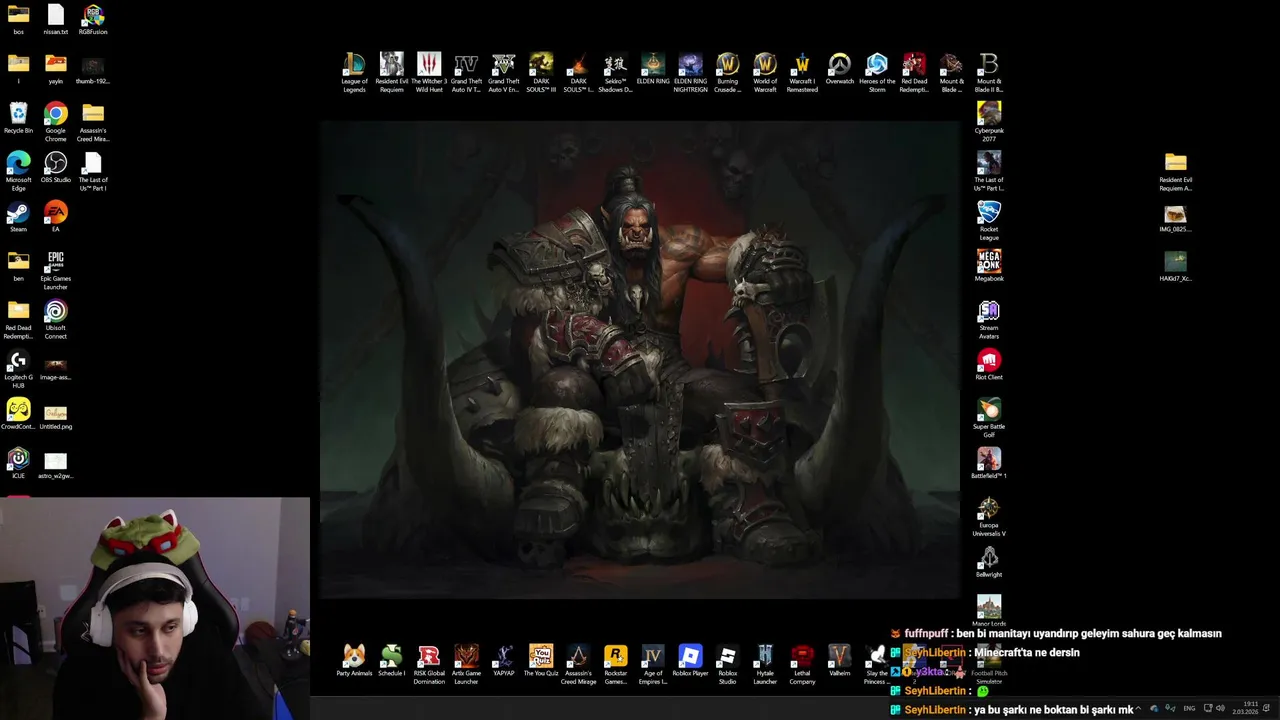Click the Artix Game Launcher icon

(466, 664)
